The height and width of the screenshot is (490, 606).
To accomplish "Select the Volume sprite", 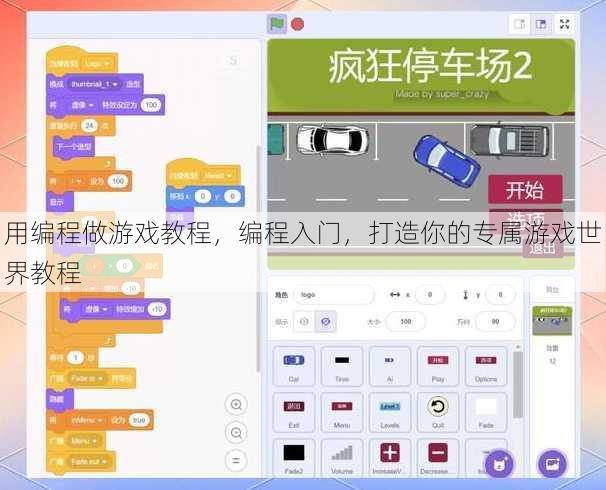I will tap(342, 458).
